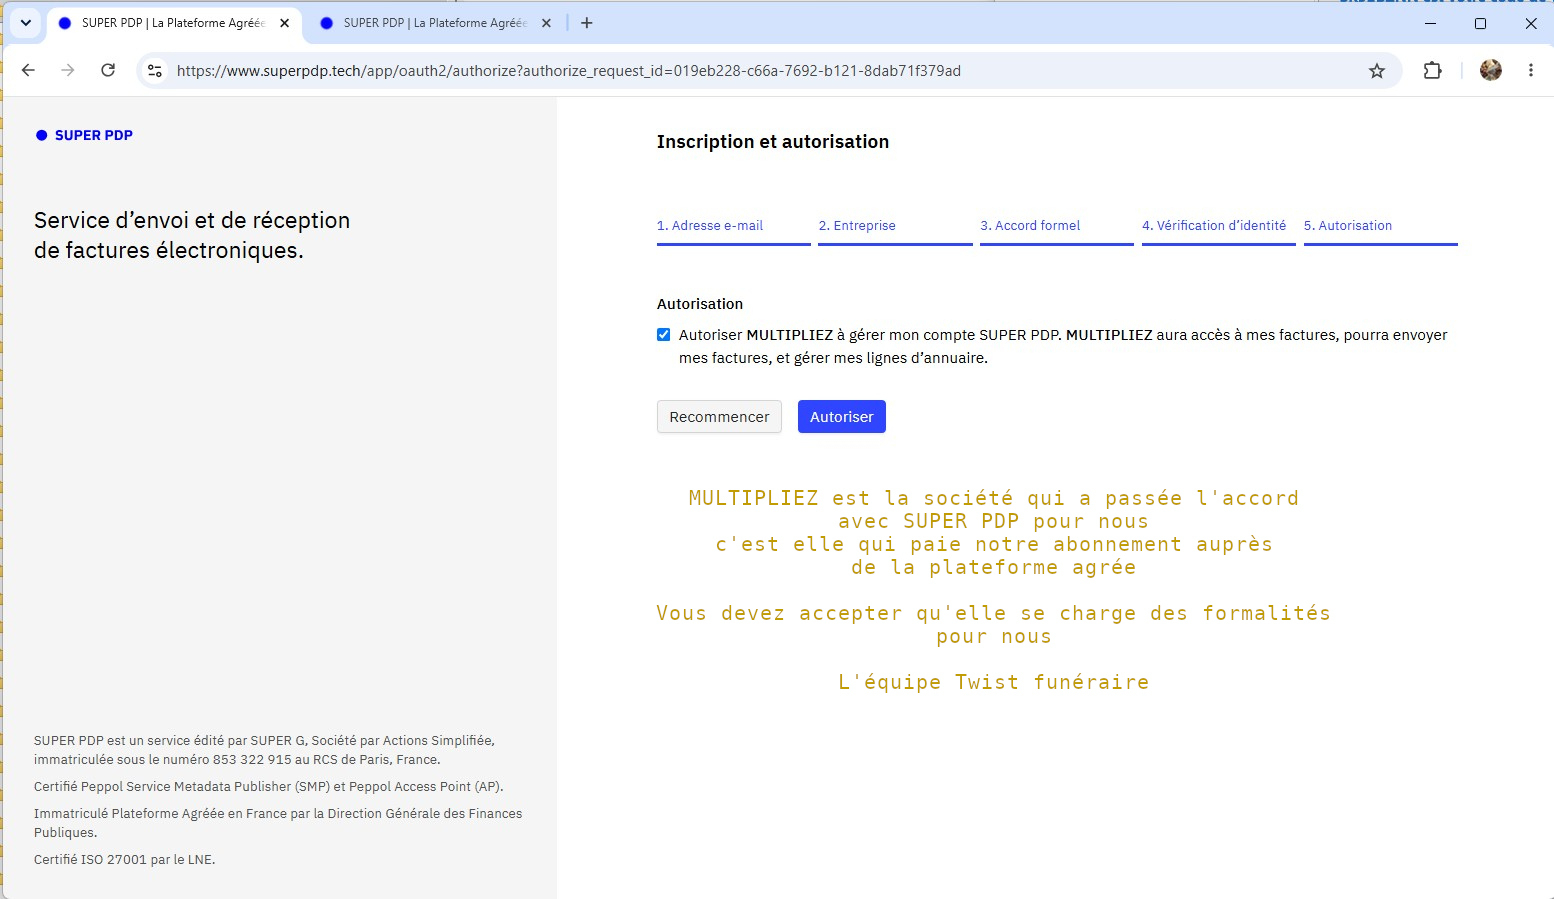Viewport: 1554px width, 899px height.
Task: Open the Chrome three-dot menu
Action: pos(1531,70)
